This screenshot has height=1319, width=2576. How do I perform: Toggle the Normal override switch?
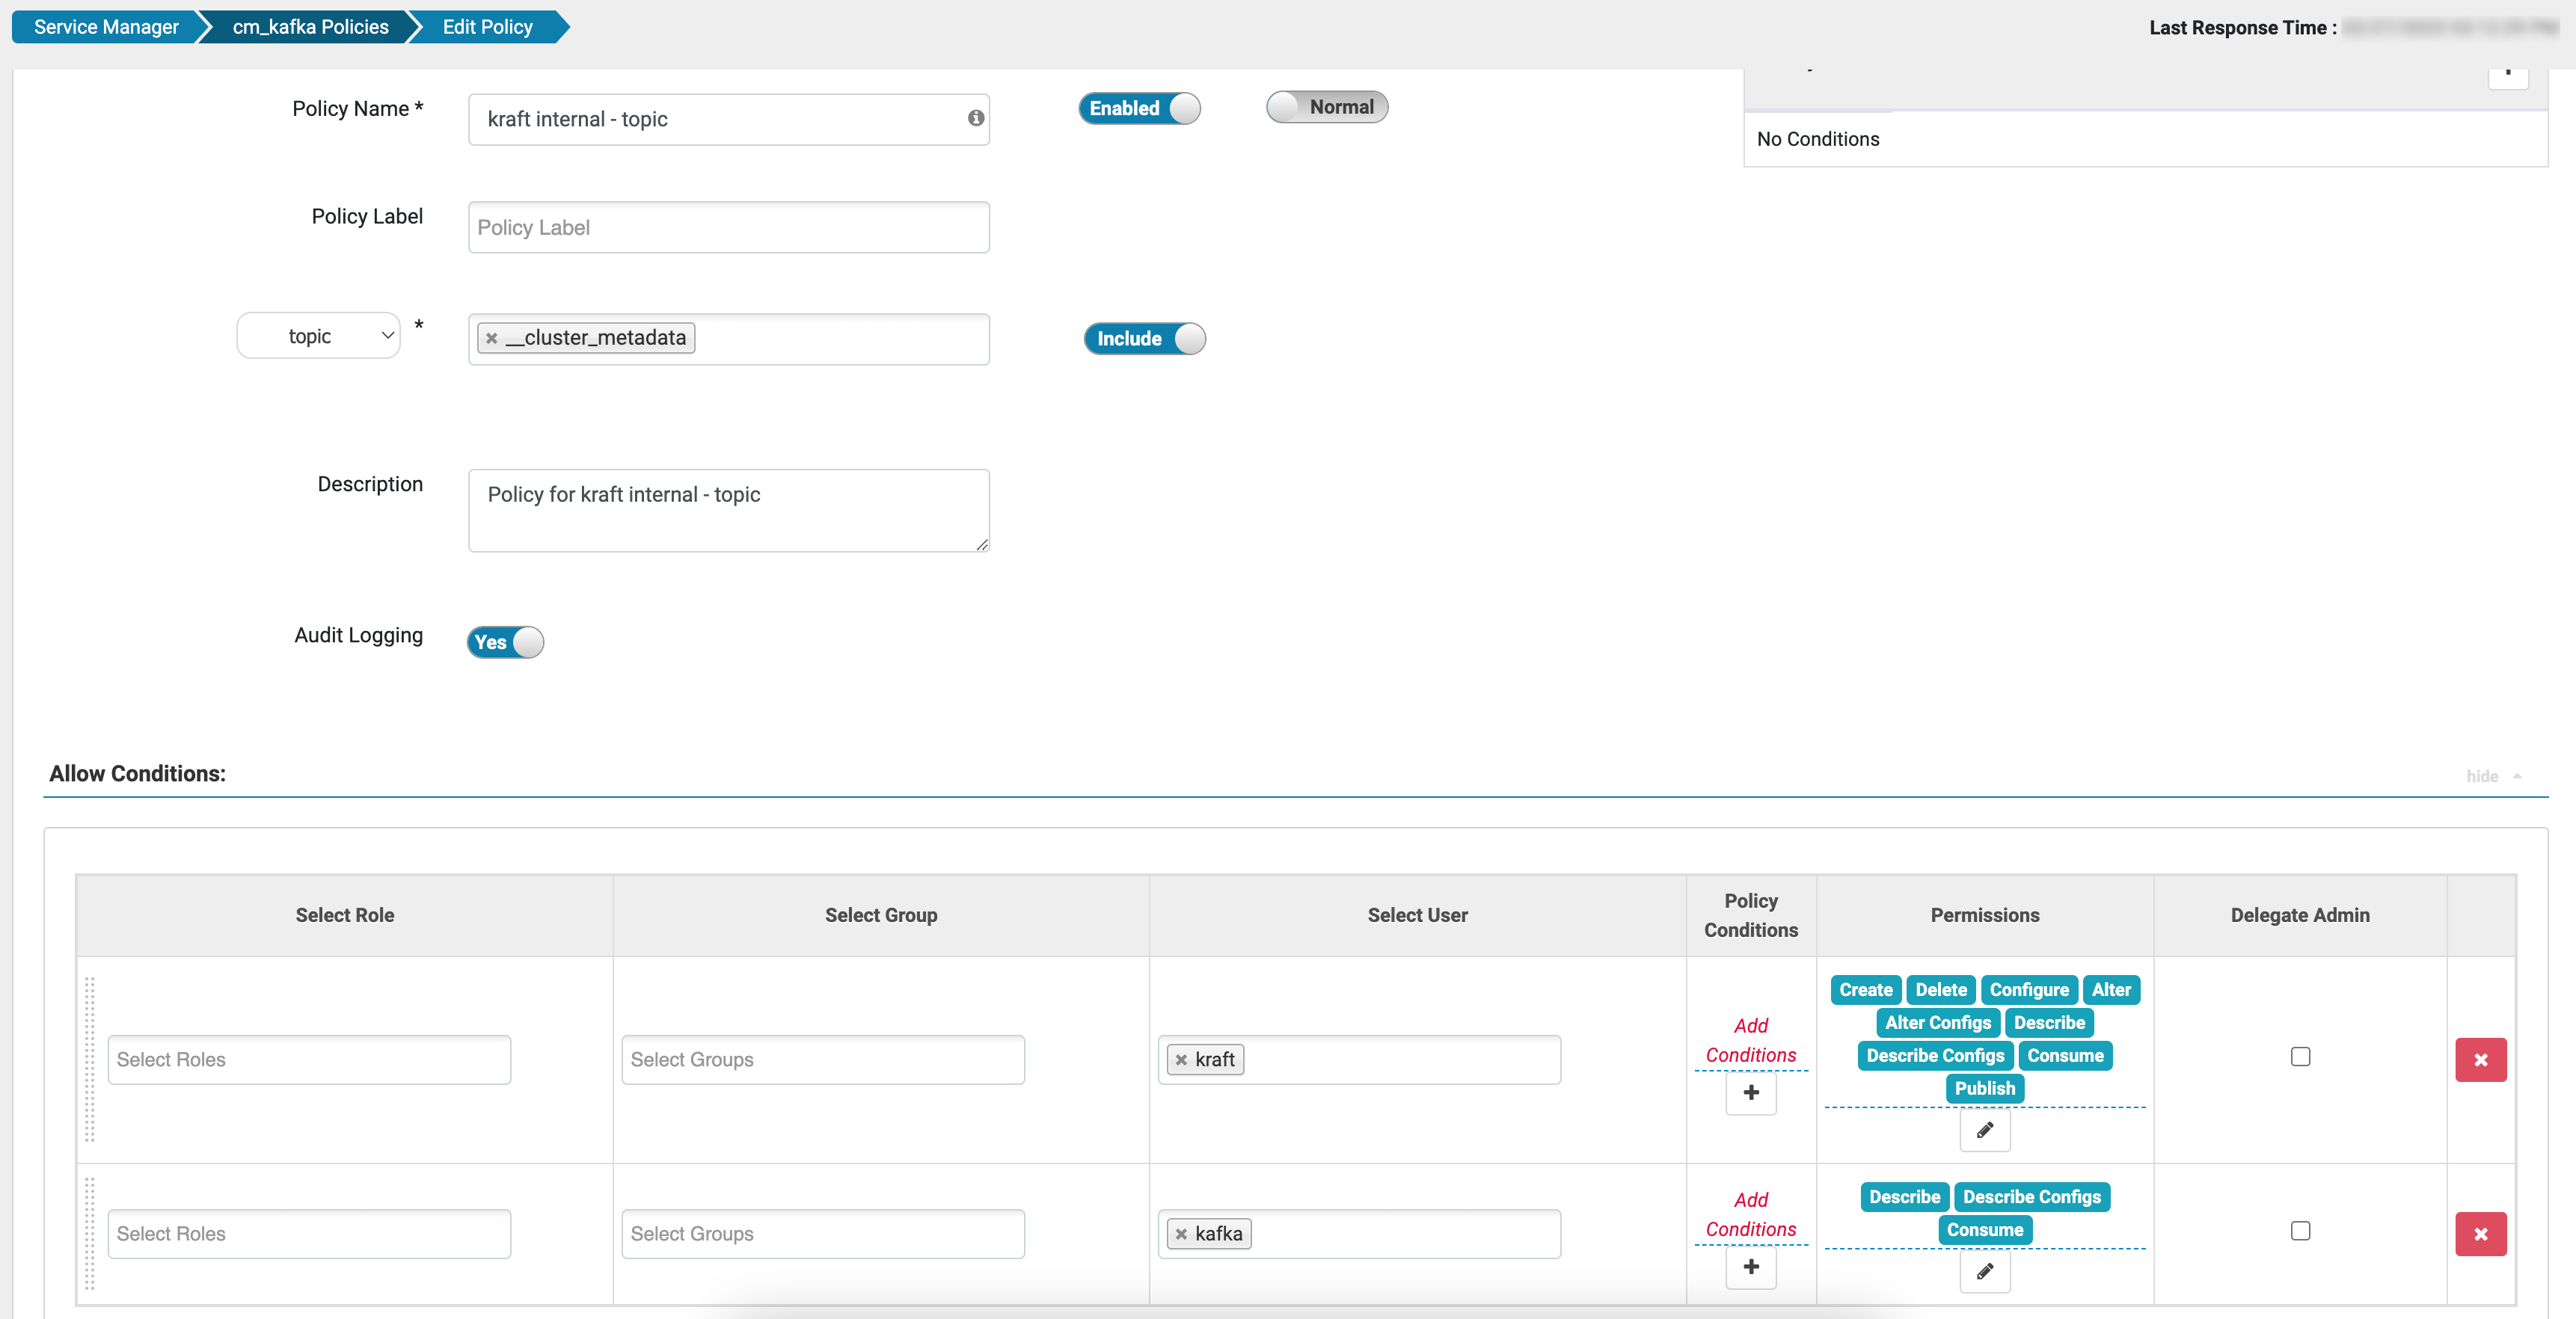pyautogui.click(x=1326, y=107)
